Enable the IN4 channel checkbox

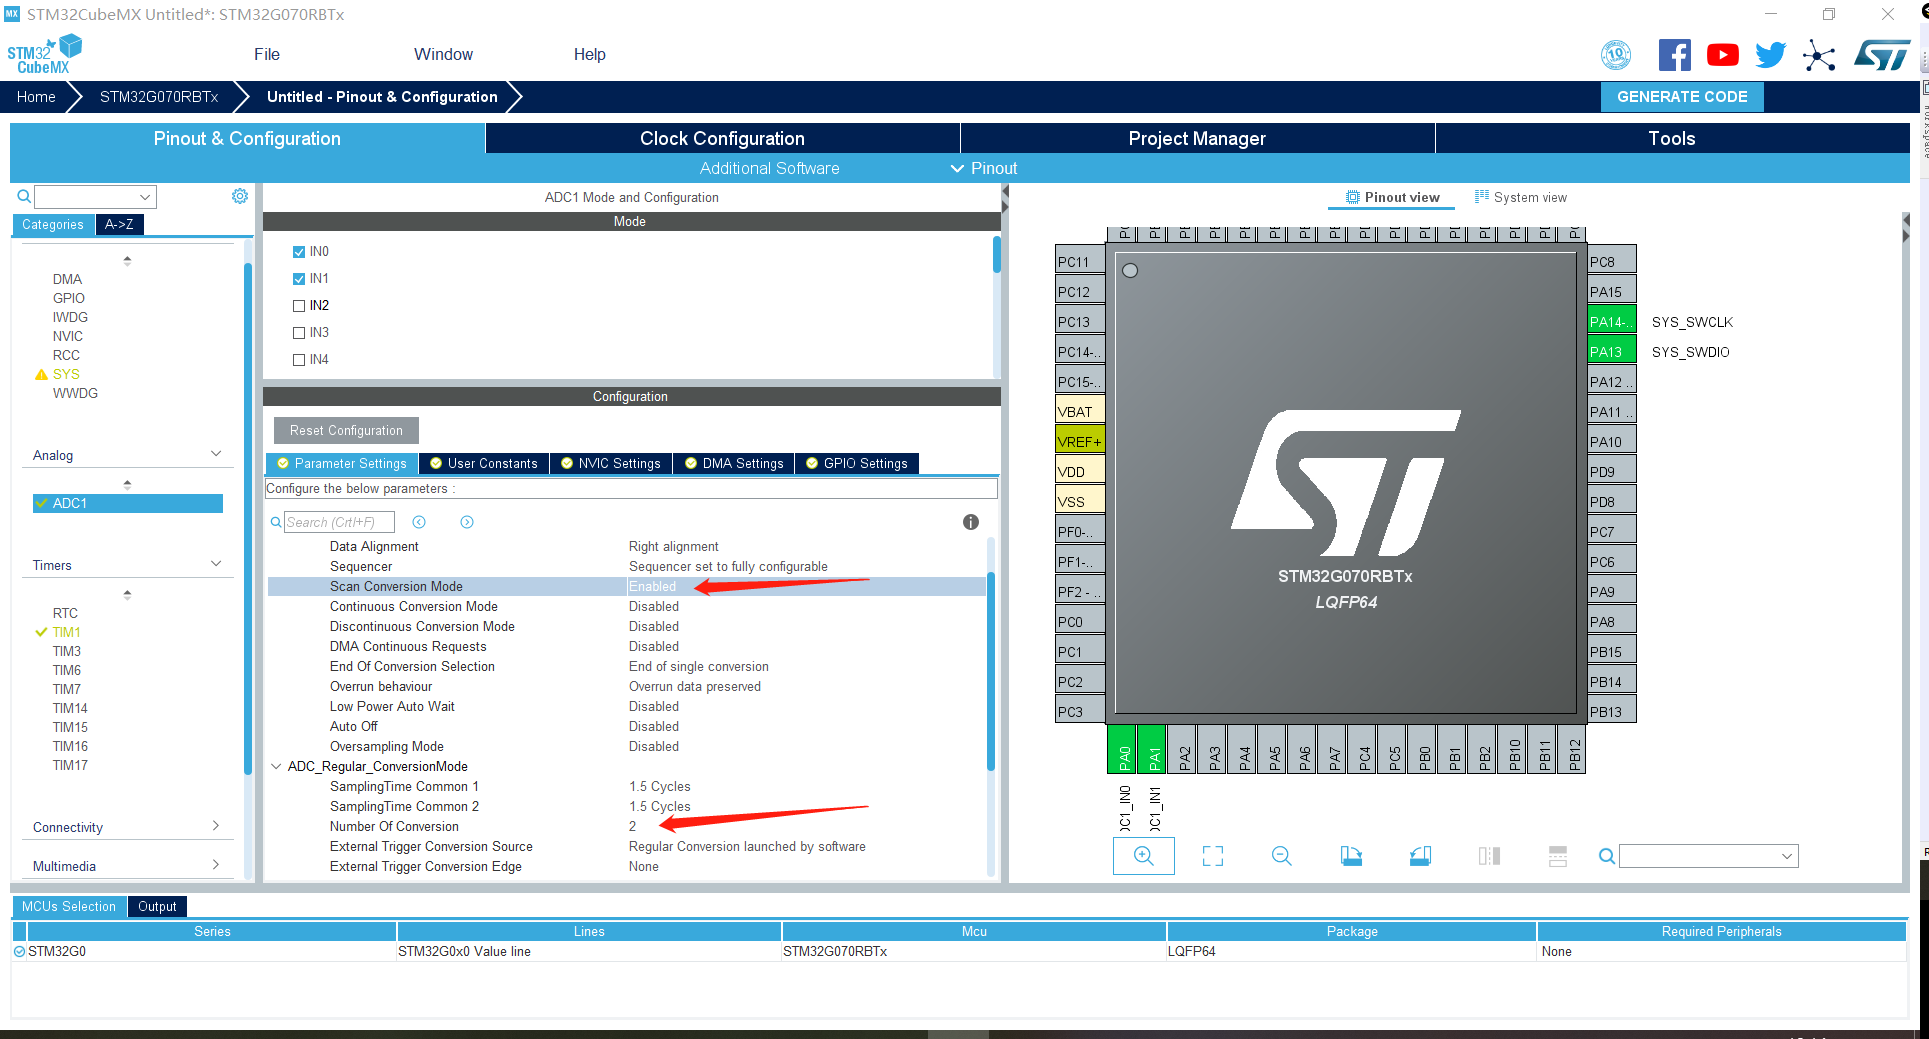pyautogui.click(x=299, y=359)
